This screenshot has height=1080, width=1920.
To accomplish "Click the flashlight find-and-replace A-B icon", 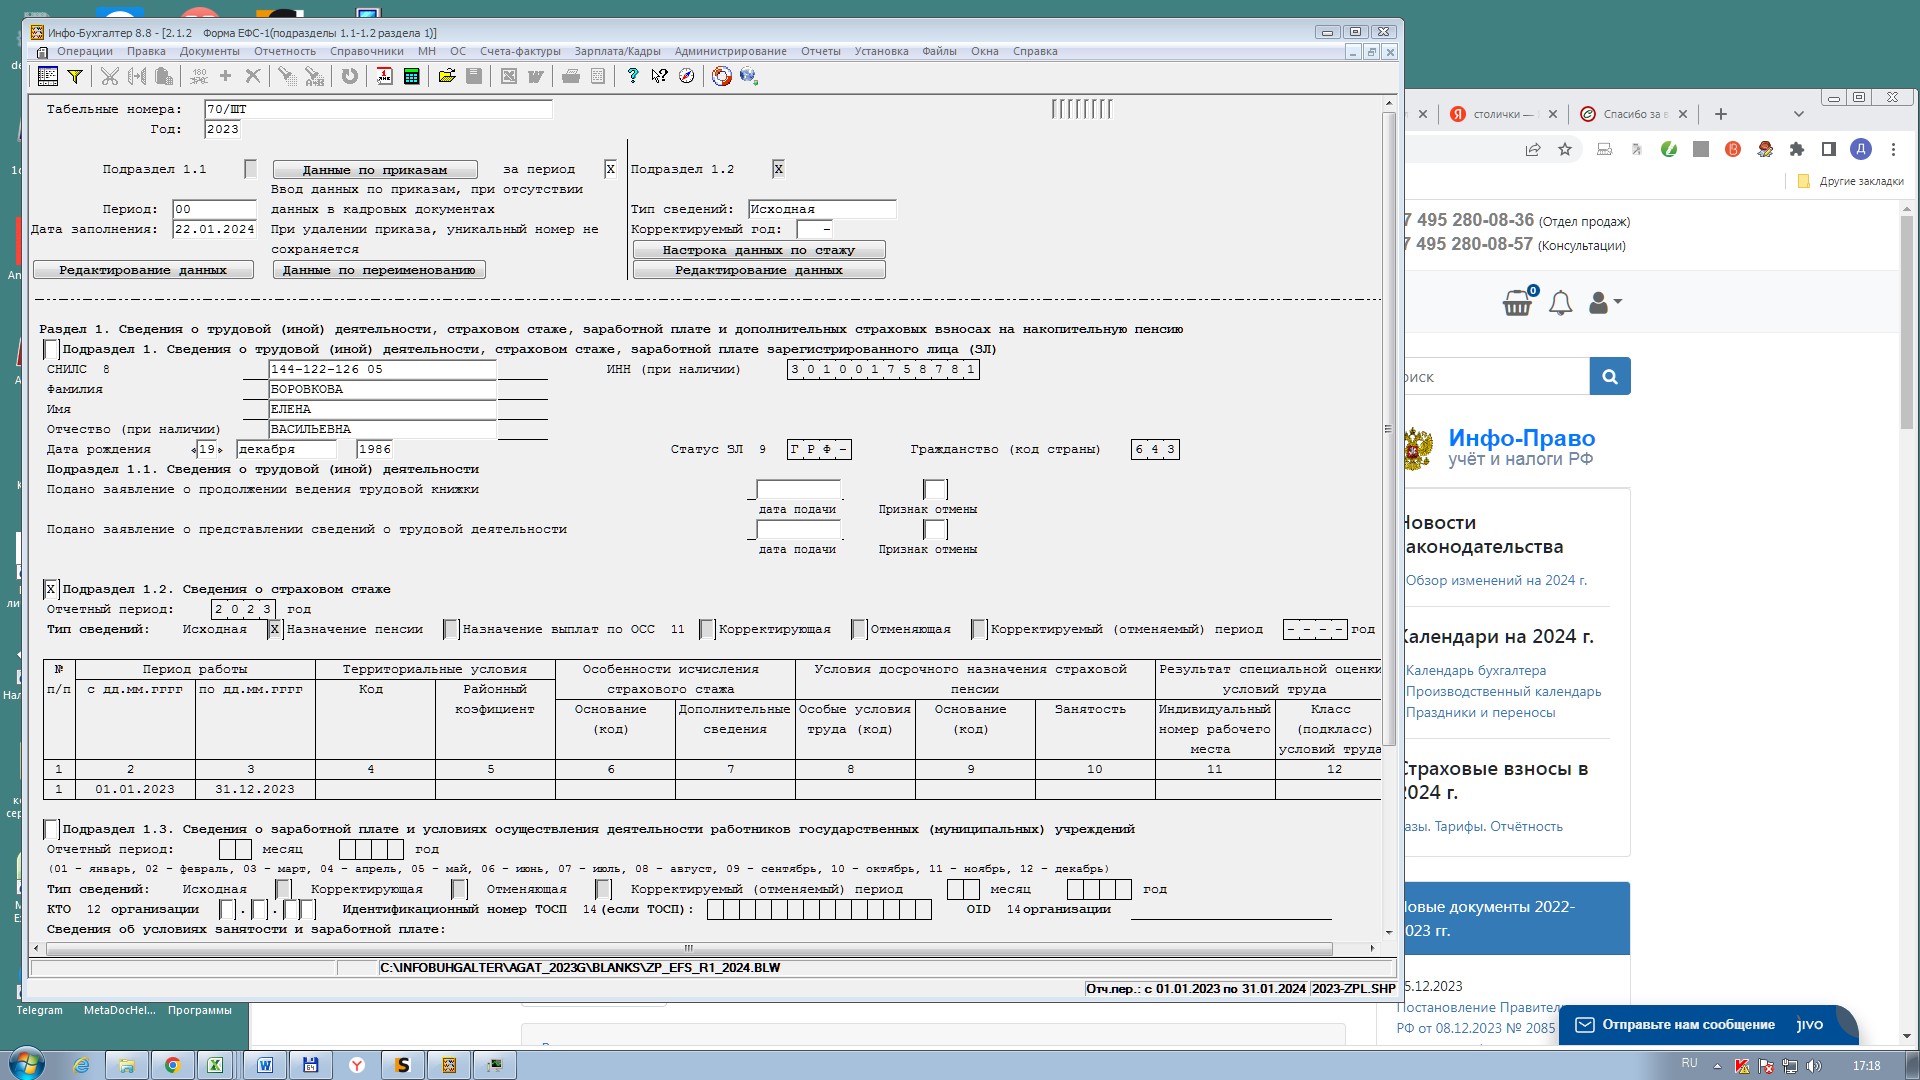I will coord(314,76).
